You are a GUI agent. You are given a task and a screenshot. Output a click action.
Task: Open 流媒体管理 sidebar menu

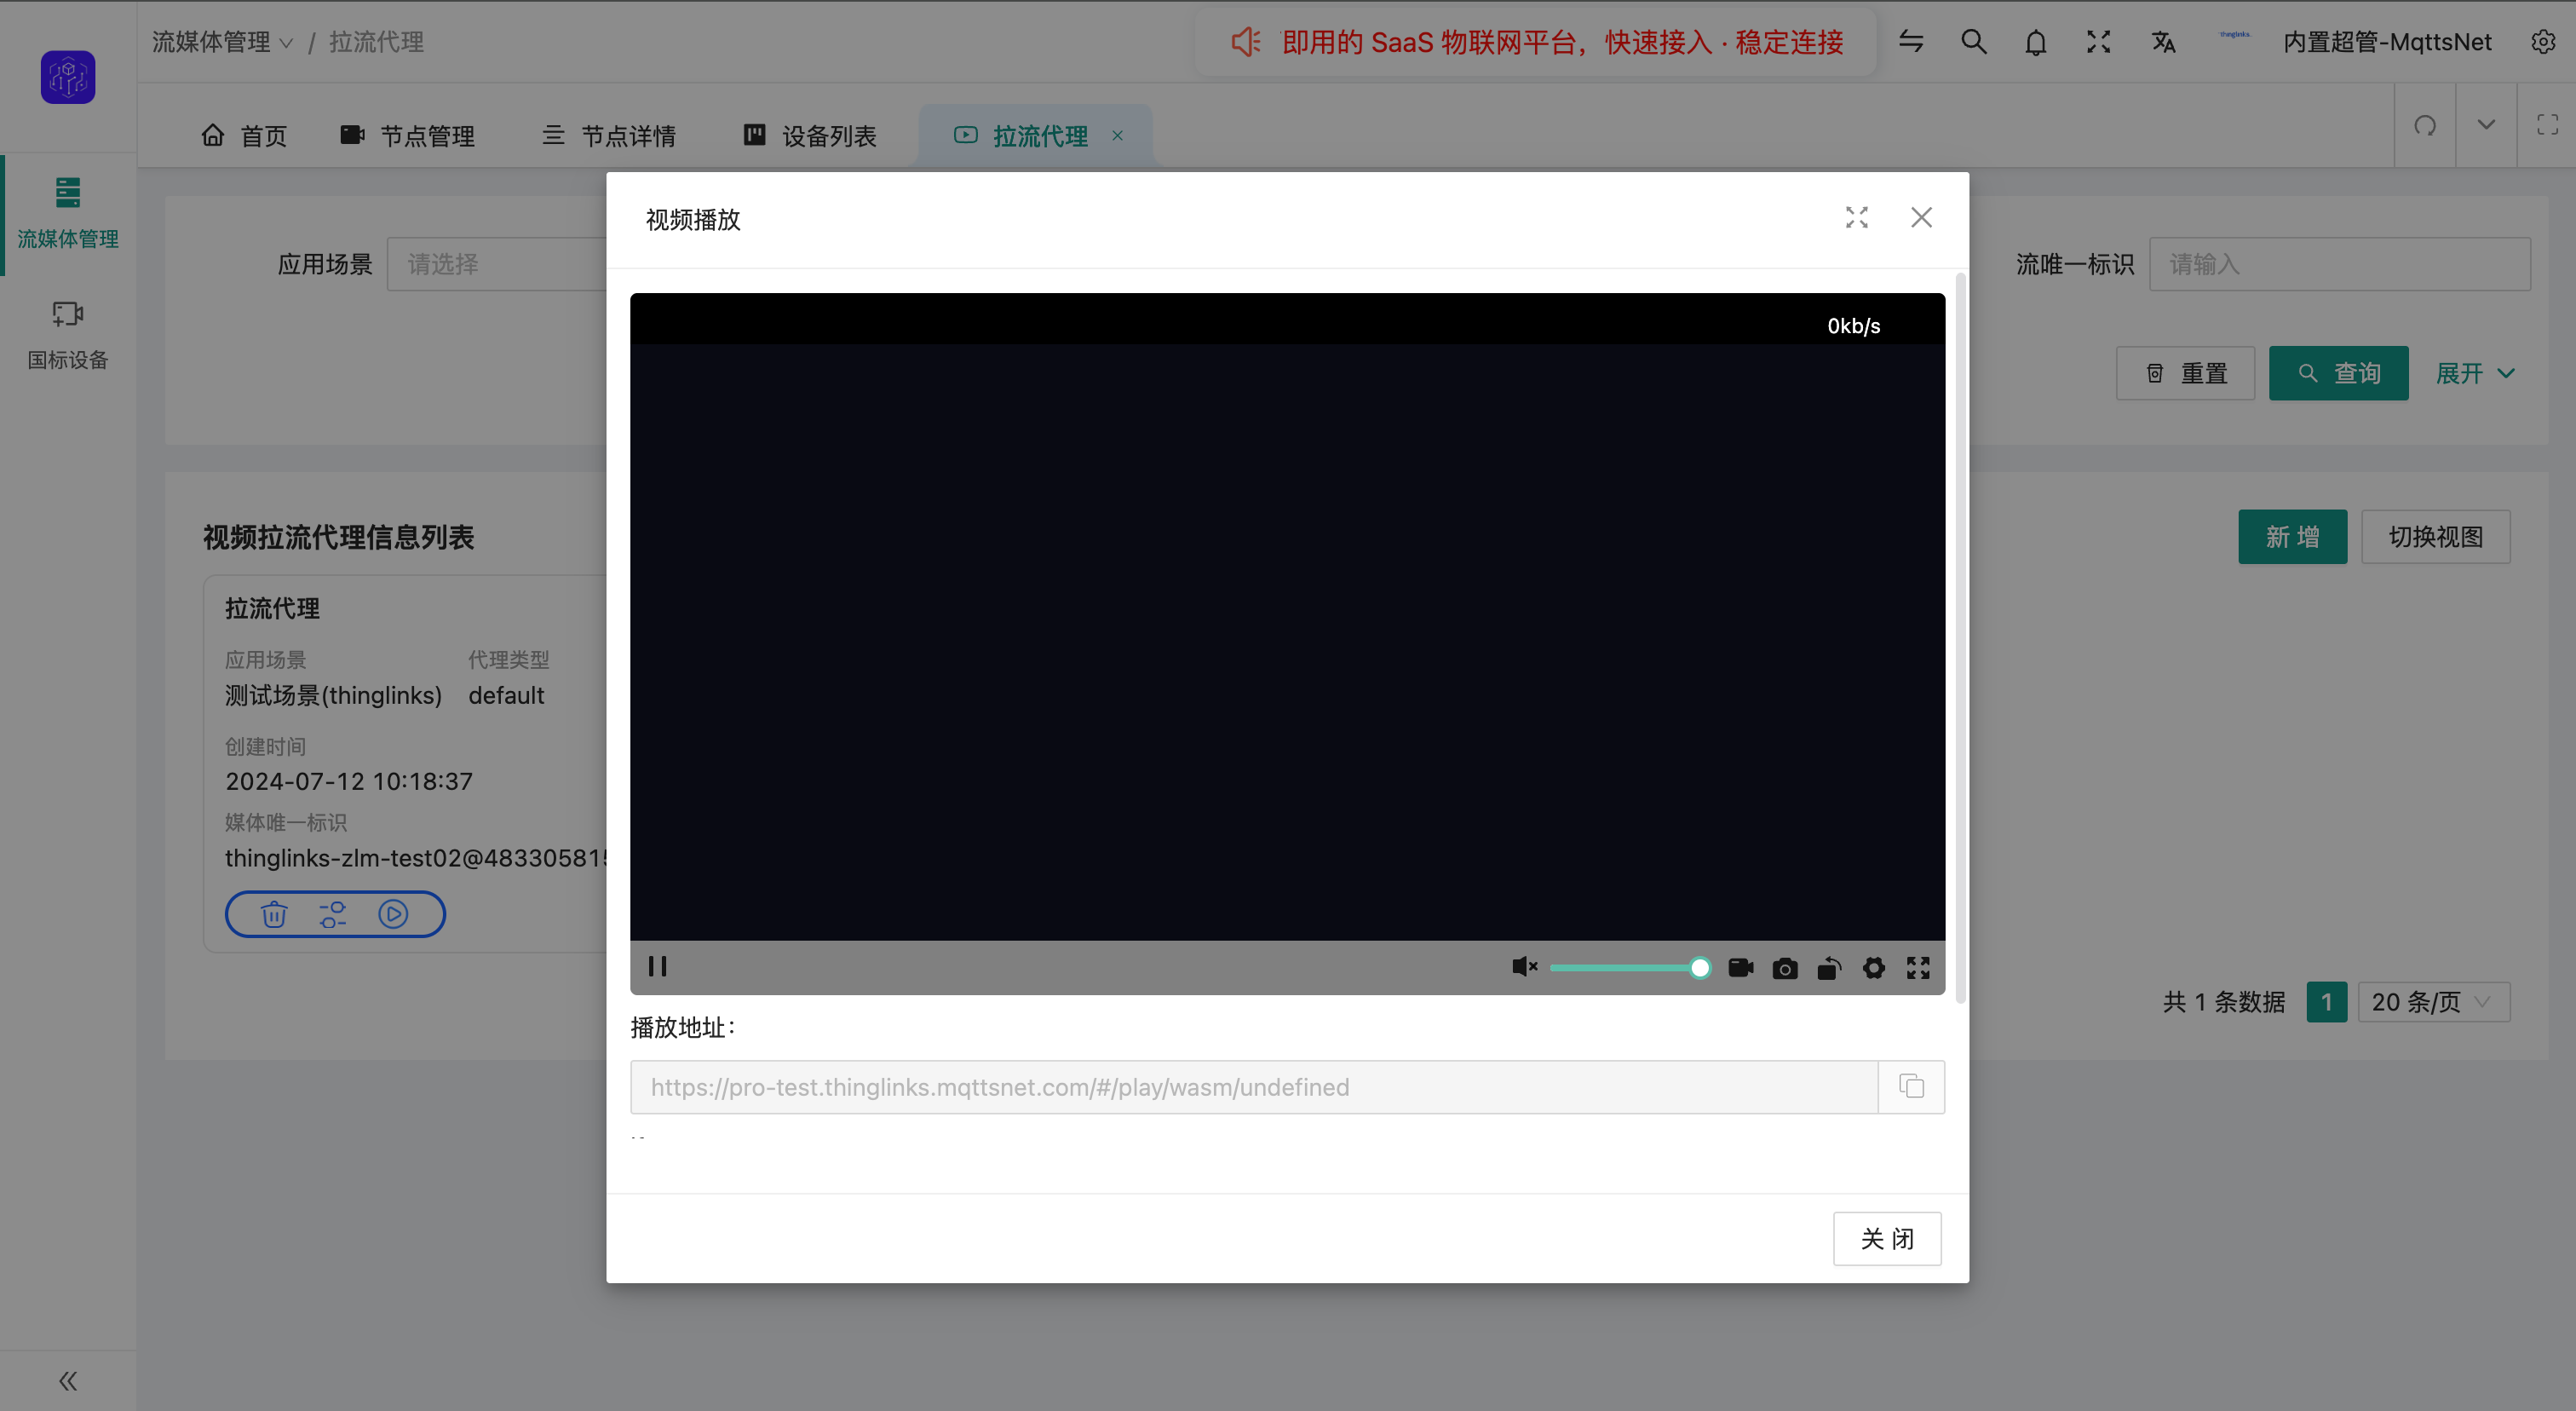pyautogui.click(x=68, y=214)
